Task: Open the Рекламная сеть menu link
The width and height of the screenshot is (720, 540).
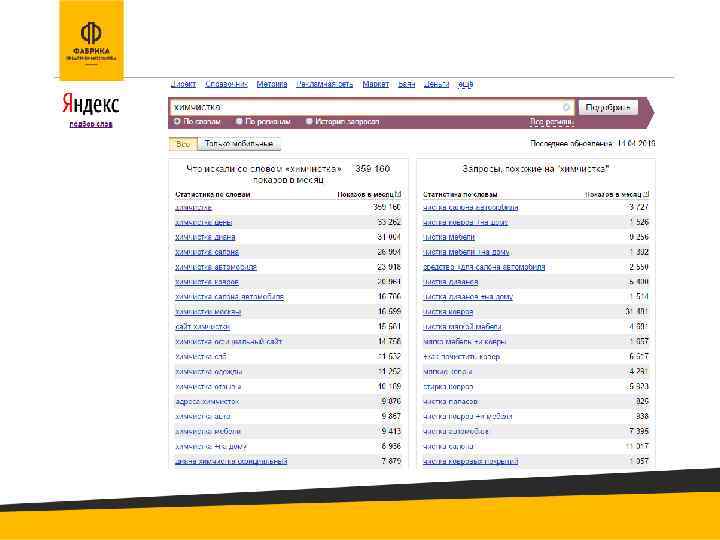Action: click(325, 84)
